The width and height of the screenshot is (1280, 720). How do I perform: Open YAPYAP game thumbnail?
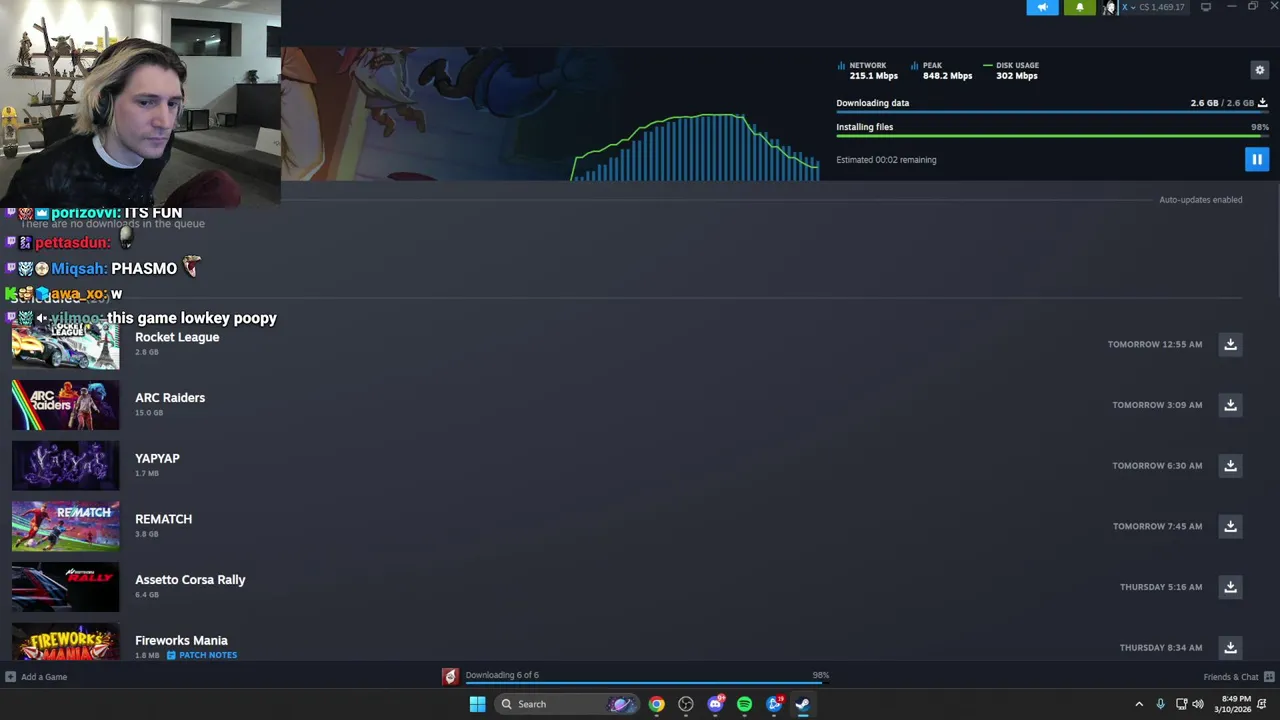tap(65, 465)
